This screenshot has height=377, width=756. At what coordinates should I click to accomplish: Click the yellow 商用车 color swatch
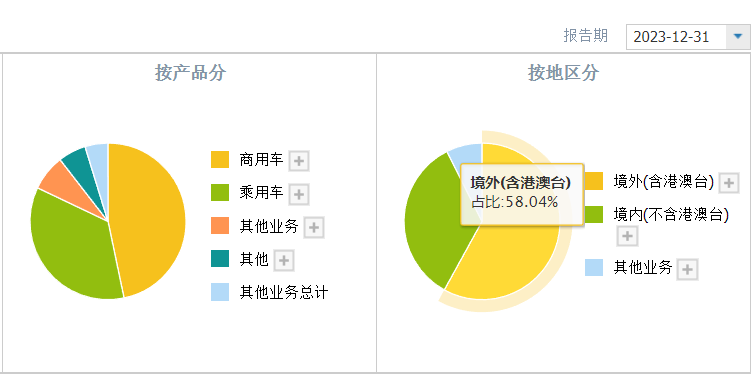pos(220,160)
